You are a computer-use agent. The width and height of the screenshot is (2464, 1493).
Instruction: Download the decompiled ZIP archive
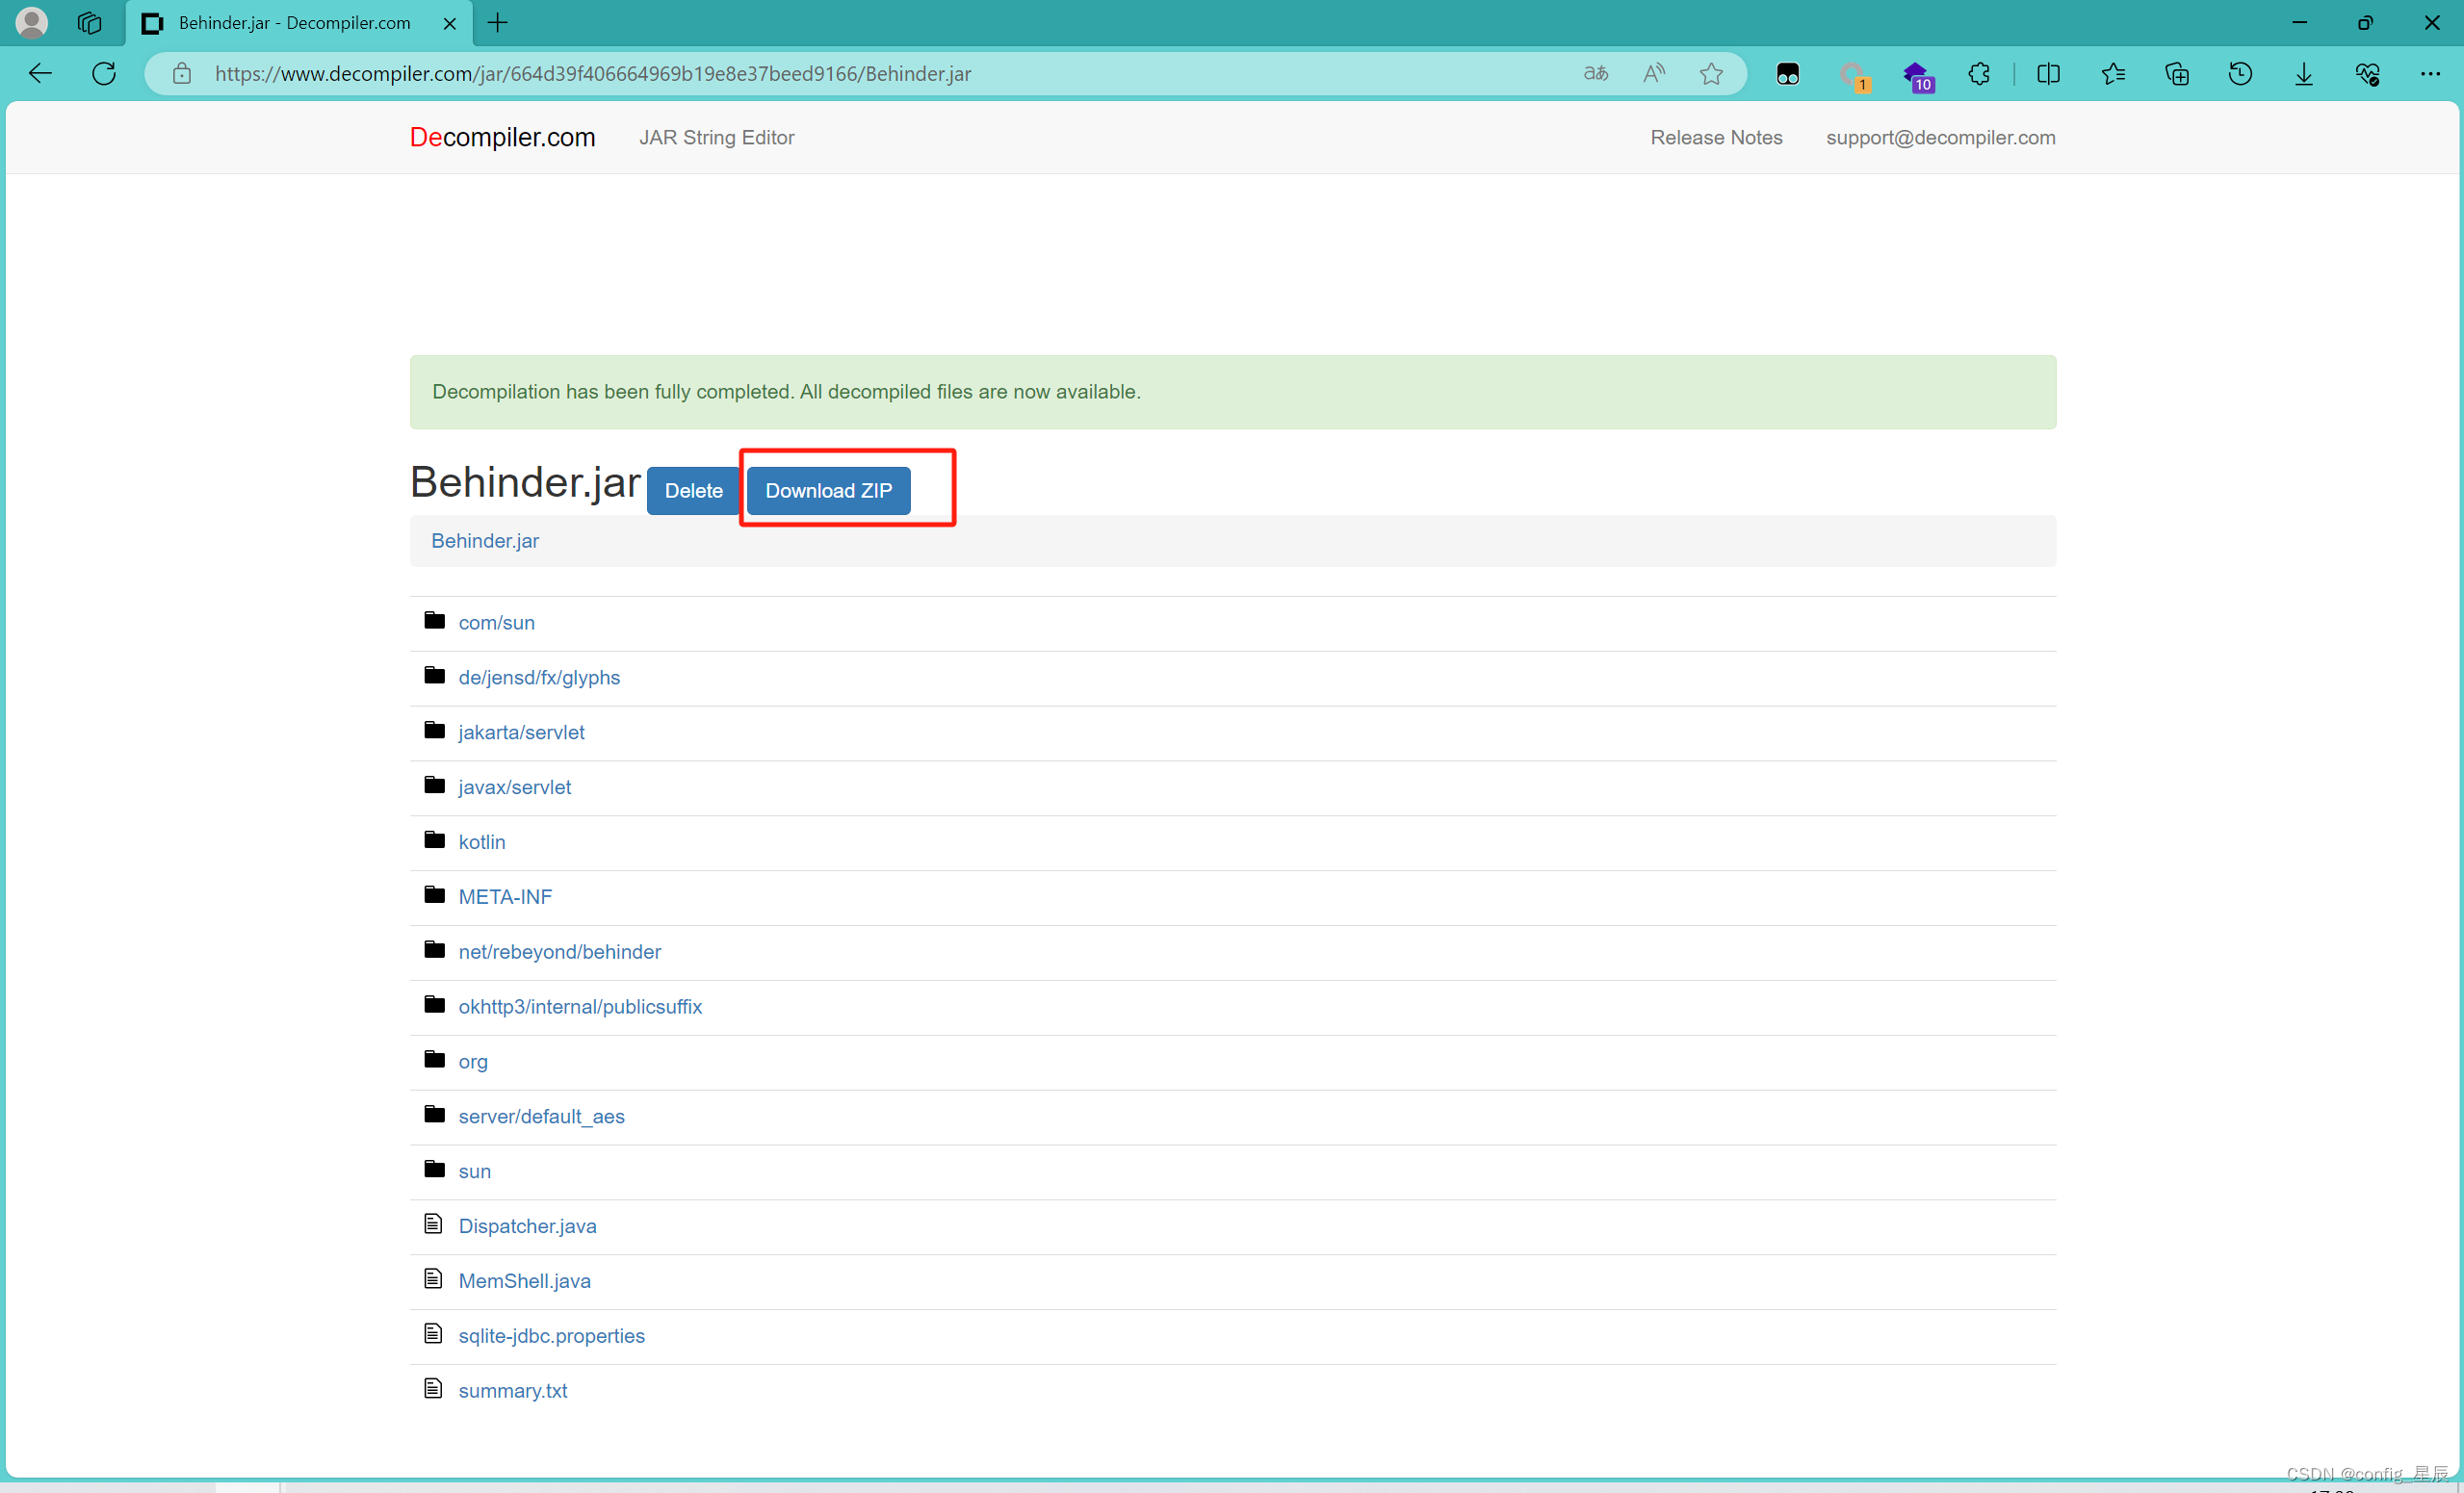point(829,489)
